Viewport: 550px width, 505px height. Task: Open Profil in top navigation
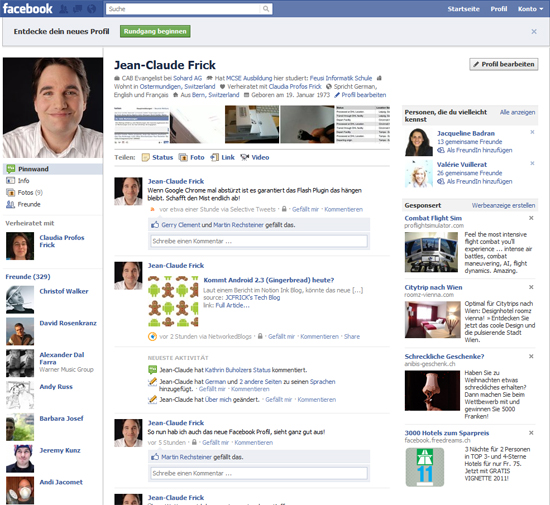[x=499, y=9]
